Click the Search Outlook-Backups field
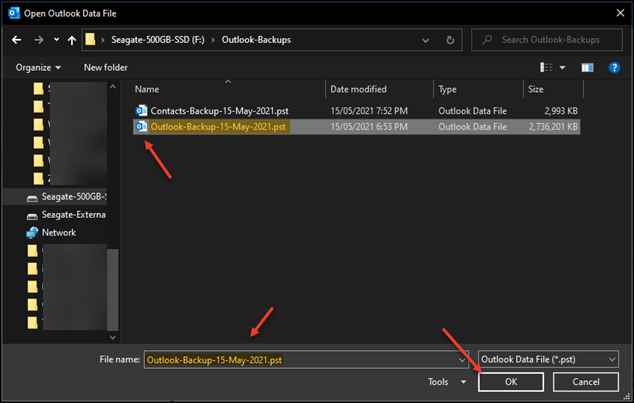The width and height of the screenshot is (634, 403). (547, 40)
